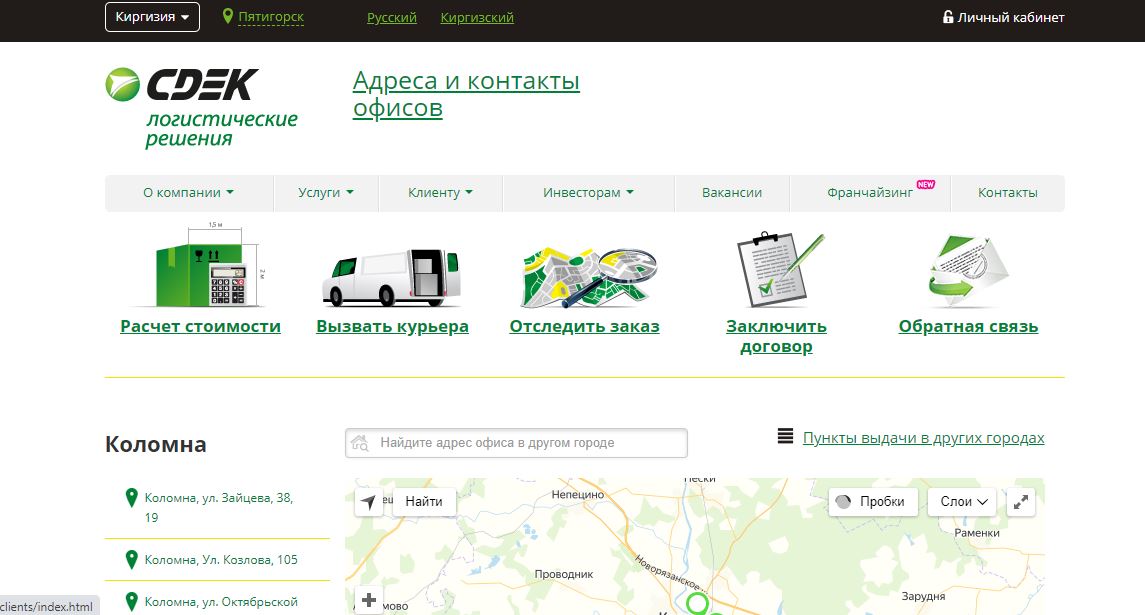The width and height of the screenshot is (1145, 615).
Task: Switch language to Русский
Action: click(391, 18)
